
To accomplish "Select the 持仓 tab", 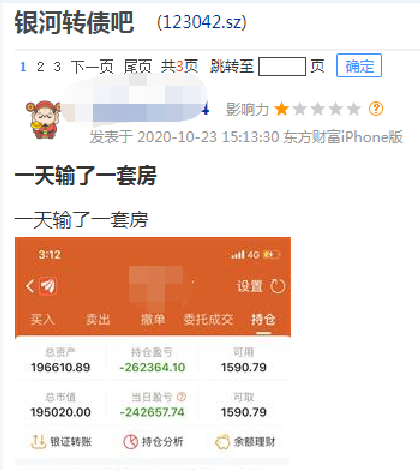I will click(263, 320).
